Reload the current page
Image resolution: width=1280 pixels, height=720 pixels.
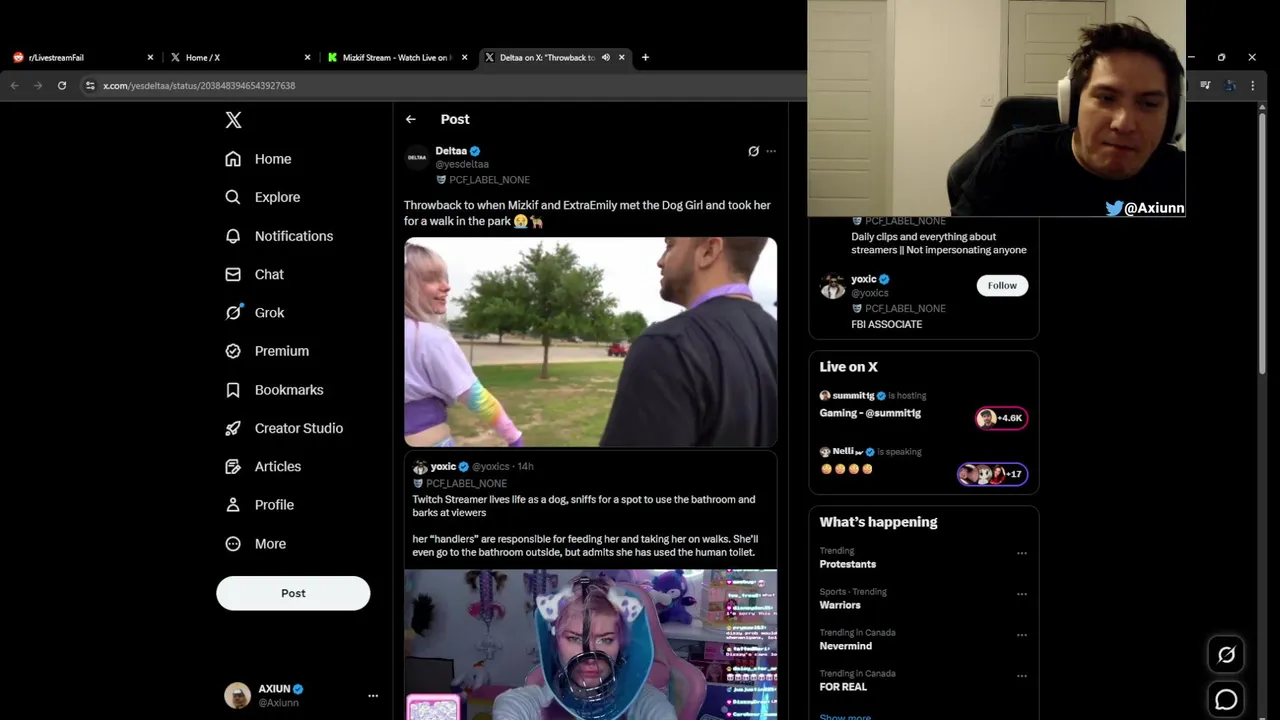[x=62, y=86]
